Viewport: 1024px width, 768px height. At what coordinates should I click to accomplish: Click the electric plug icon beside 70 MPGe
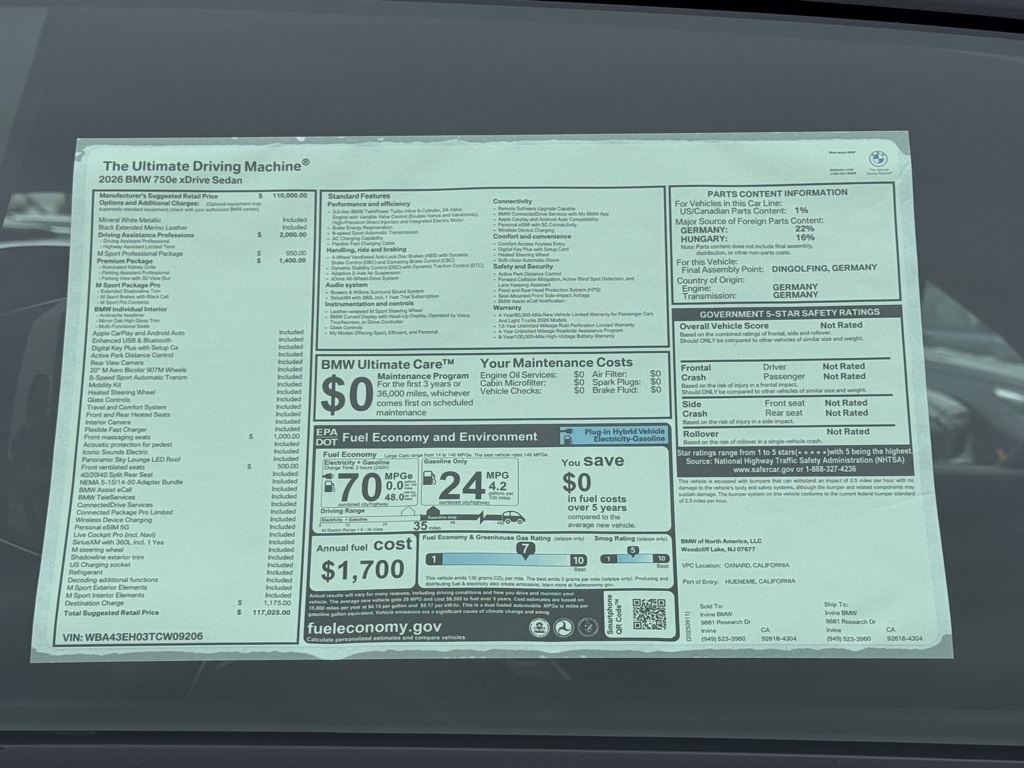[328, 475]
